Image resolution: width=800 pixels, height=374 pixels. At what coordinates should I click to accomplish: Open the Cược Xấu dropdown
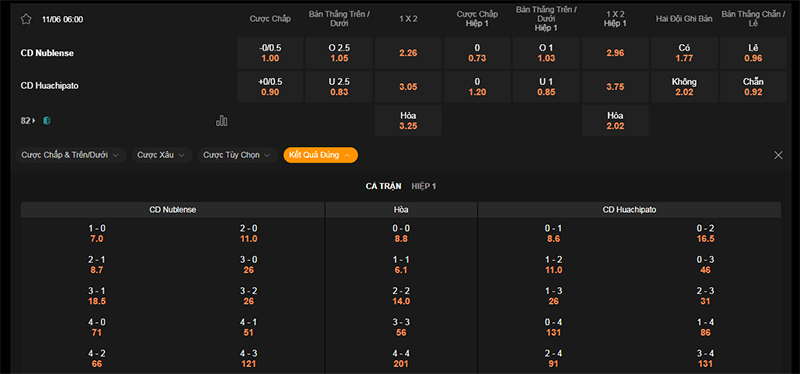coord(162,155)
